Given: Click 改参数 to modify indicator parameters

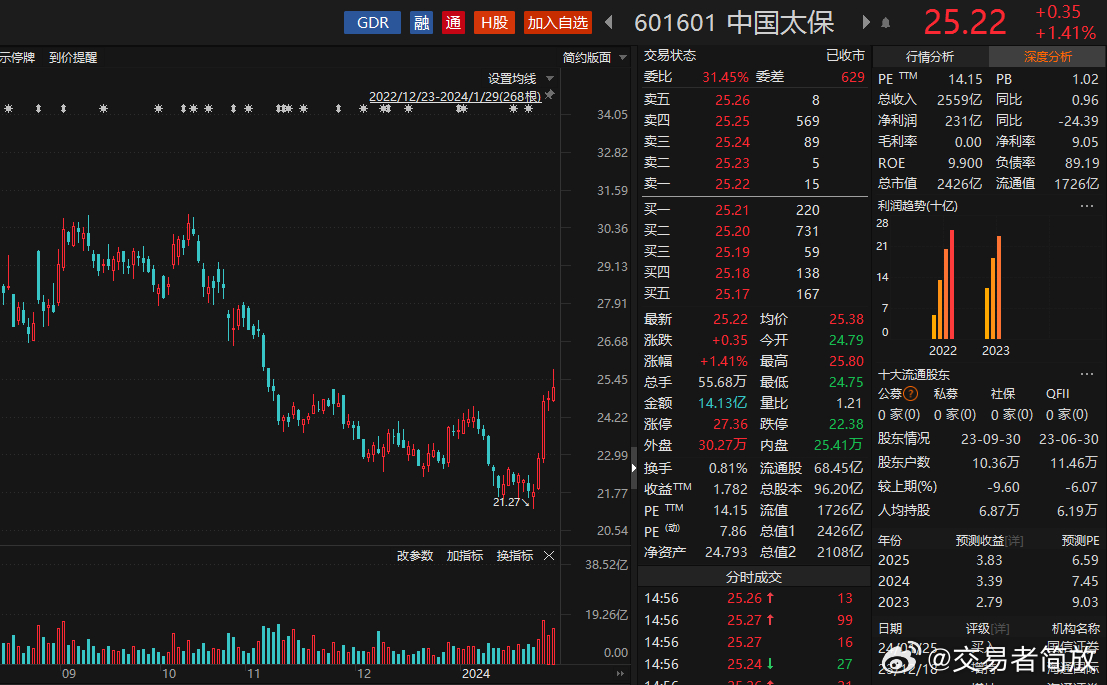Looking at the screenshot, I should click(x=415, y=556).
